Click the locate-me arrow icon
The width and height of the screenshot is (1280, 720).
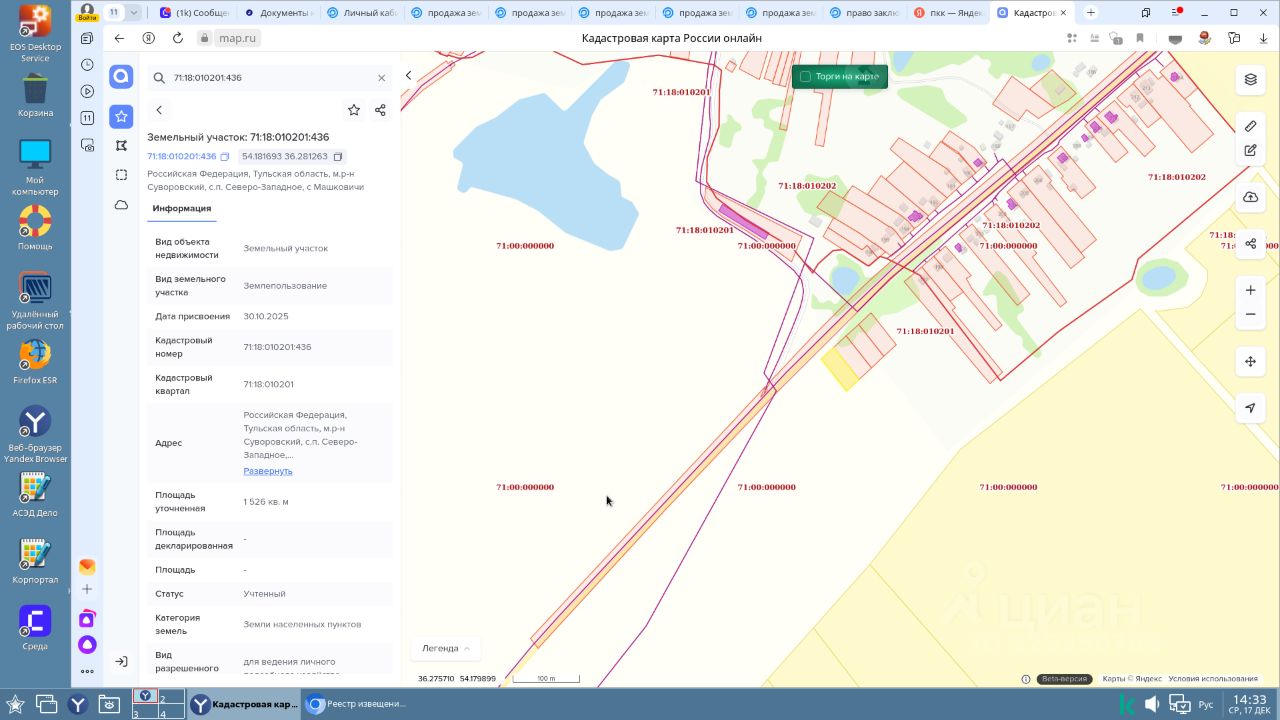pyautogui.click(x=1250, y=408)
